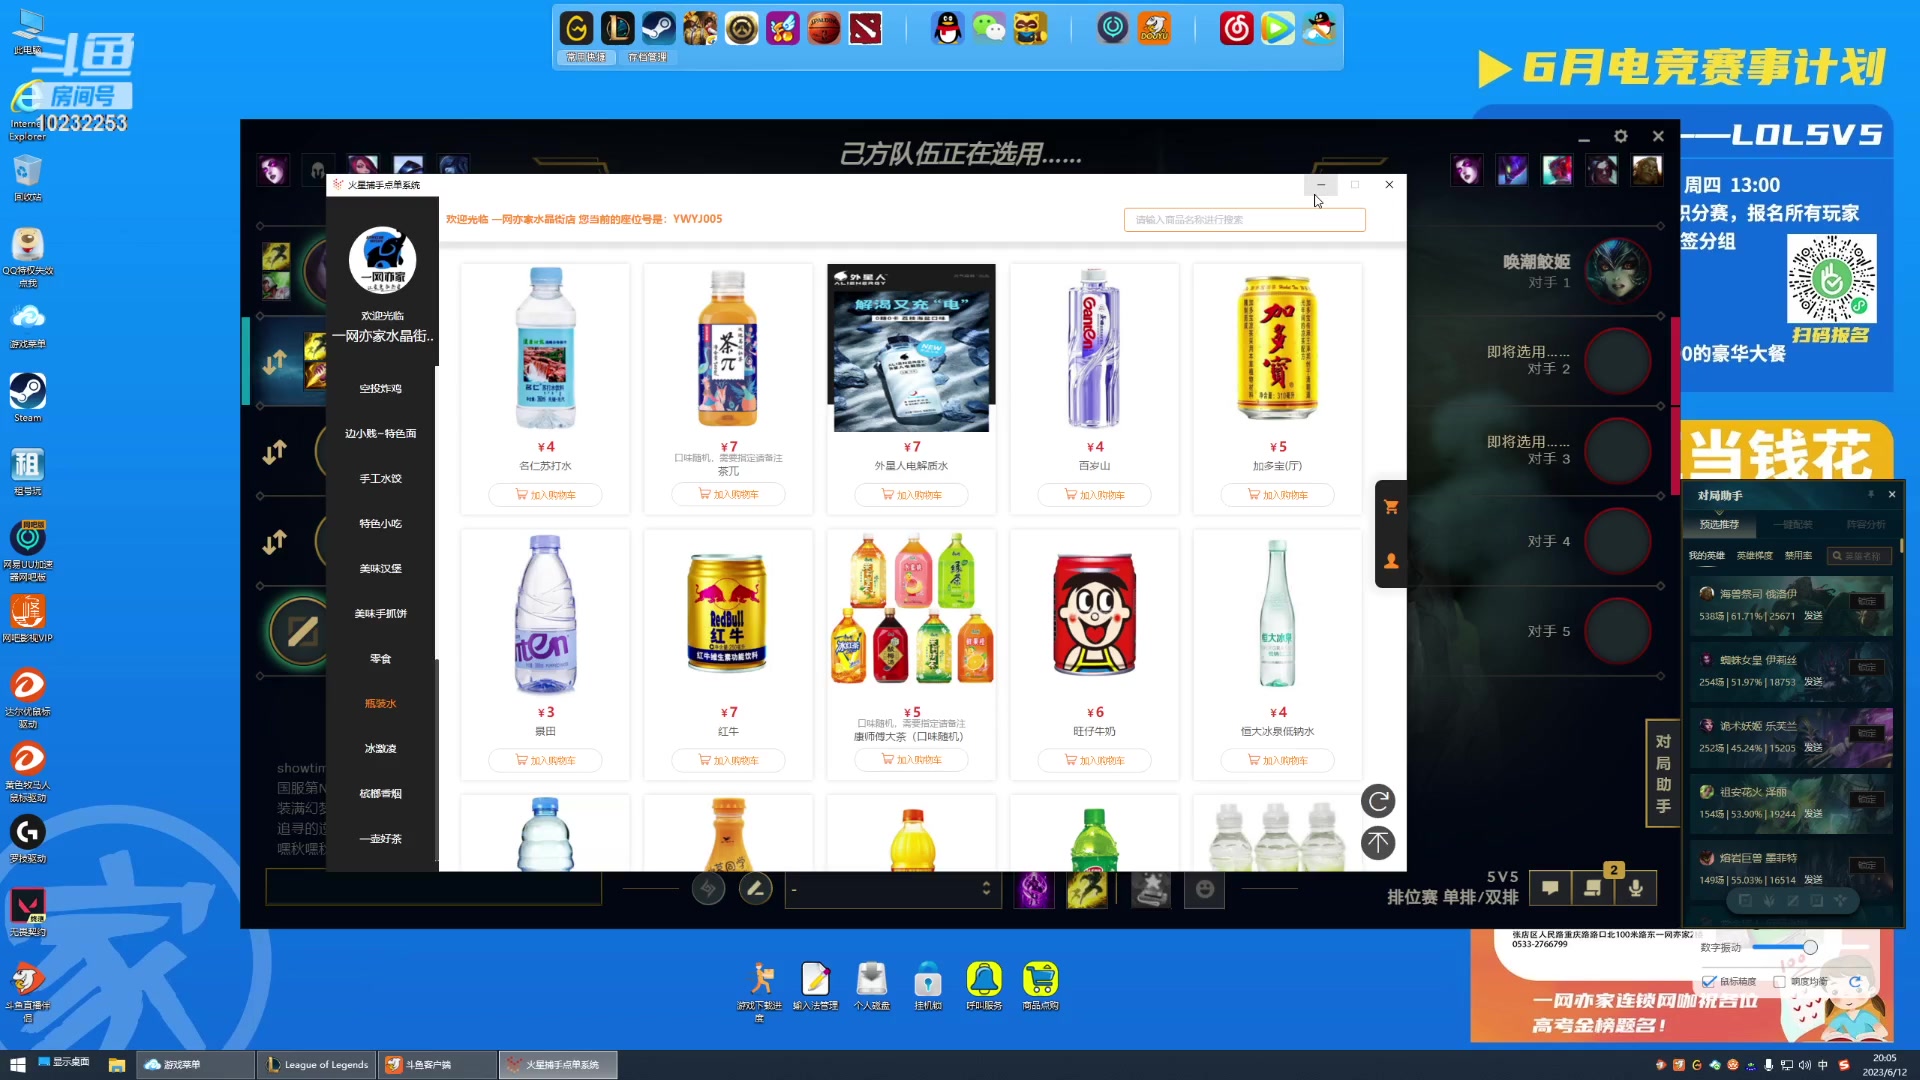
Task: Open the YY raccoon icon in launcher bar
Action: click(x=1030, y=28)
